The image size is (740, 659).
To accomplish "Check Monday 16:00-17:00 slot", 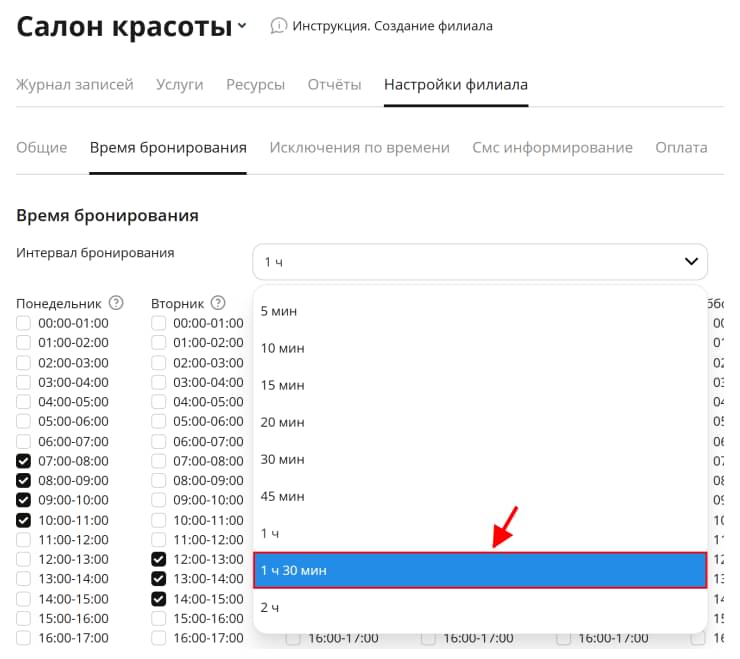I will 23,638.
